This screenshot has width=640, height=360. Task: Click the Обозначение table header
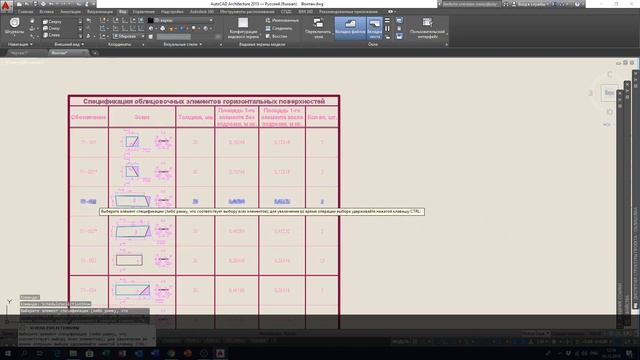pos(89,117)
